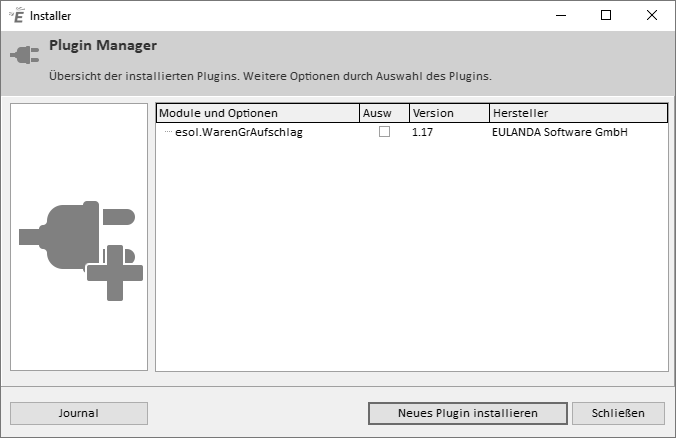Maximize the Installer window
This screenshot has height=438, width=676.
click(x=606, y=16)
